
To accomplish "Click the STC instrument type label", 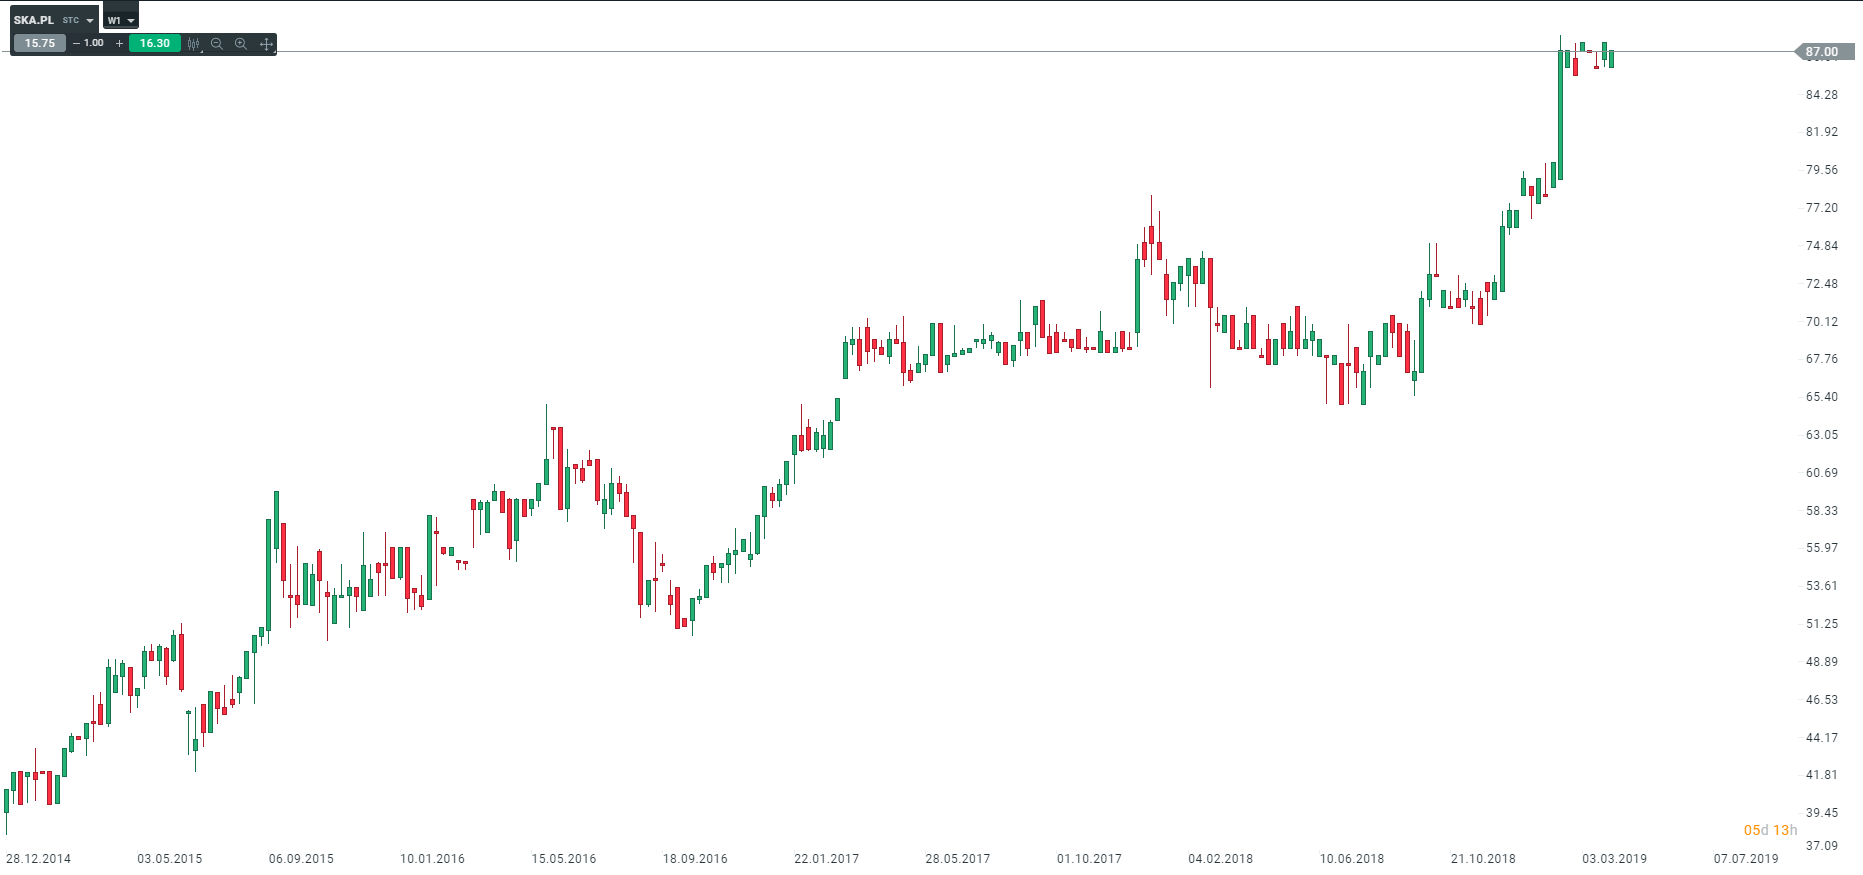I will click(70, 21).
